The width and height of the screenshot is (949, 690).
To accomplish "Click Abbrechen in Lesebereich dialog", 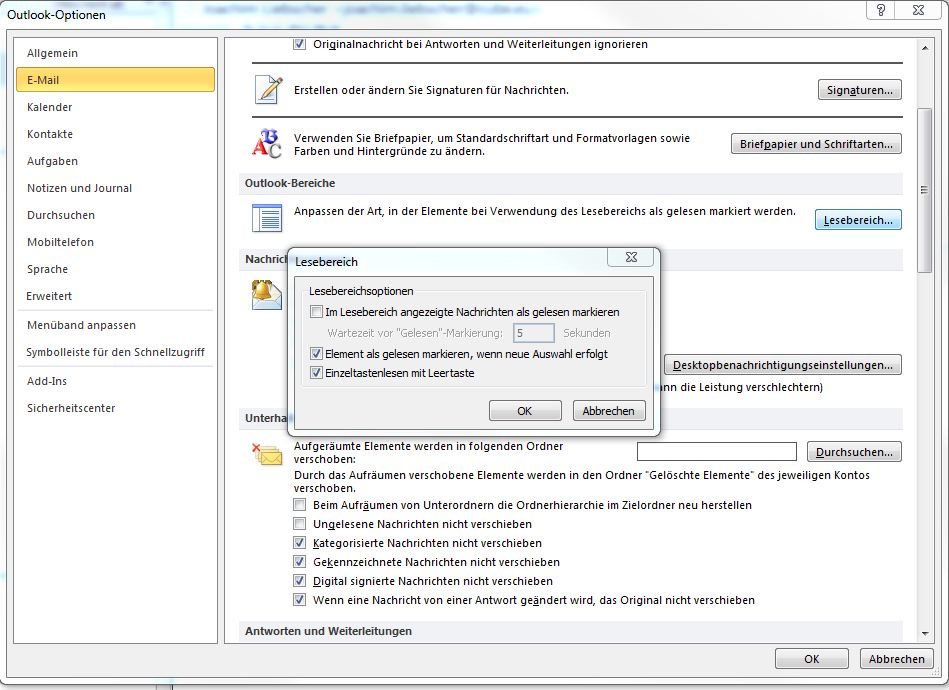I will click(608, 411).
